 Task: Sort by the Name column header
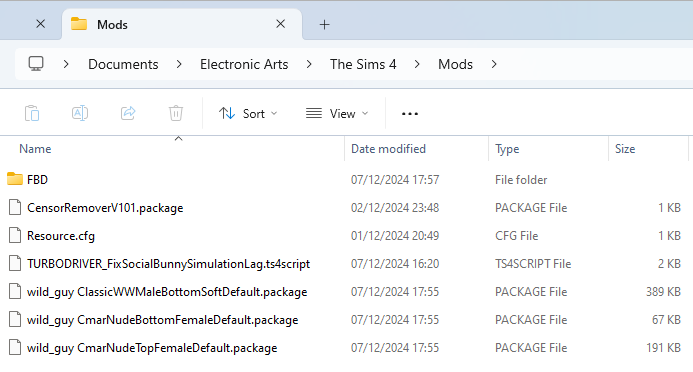click(35, 149)
